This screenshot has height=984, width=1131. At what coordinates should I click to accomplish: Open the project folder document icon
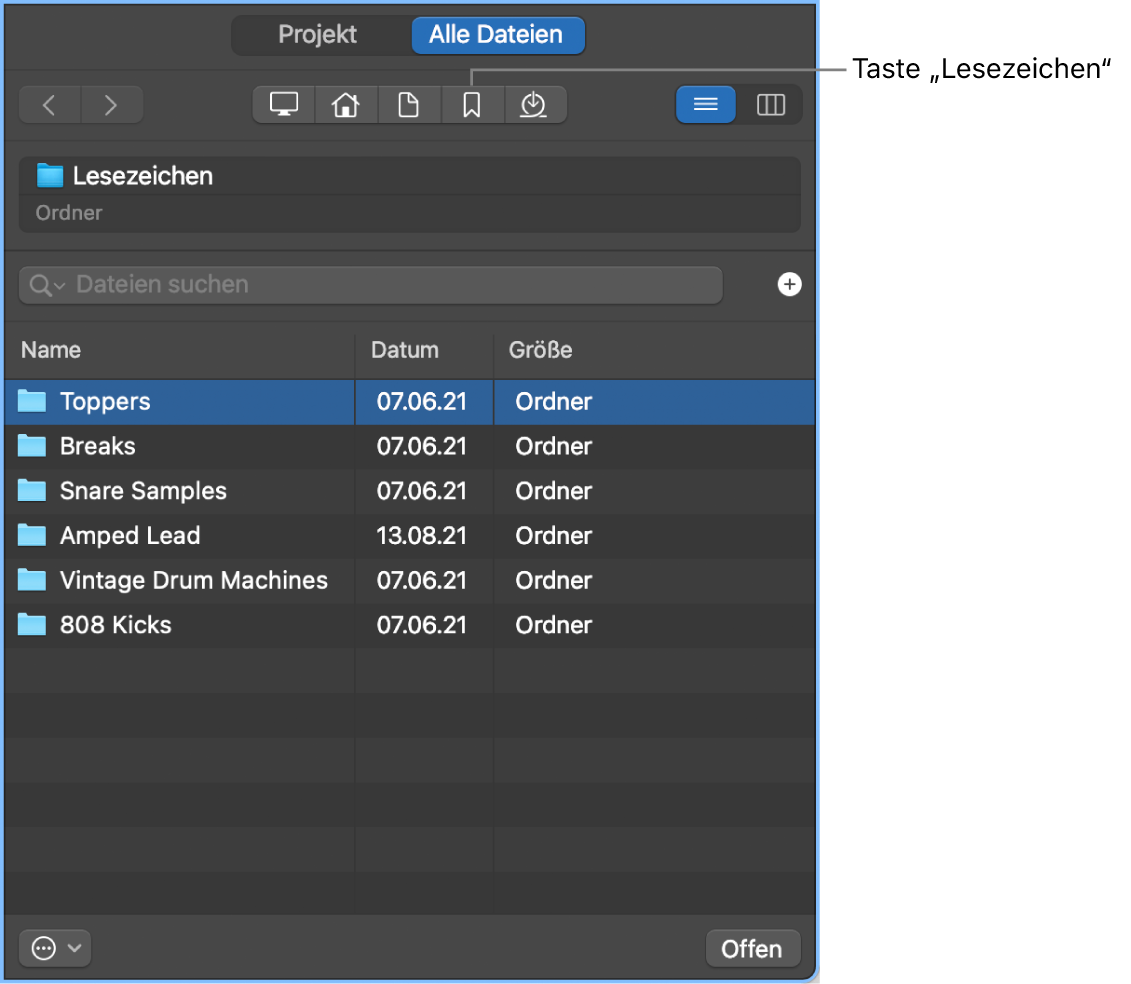[409, 105]
